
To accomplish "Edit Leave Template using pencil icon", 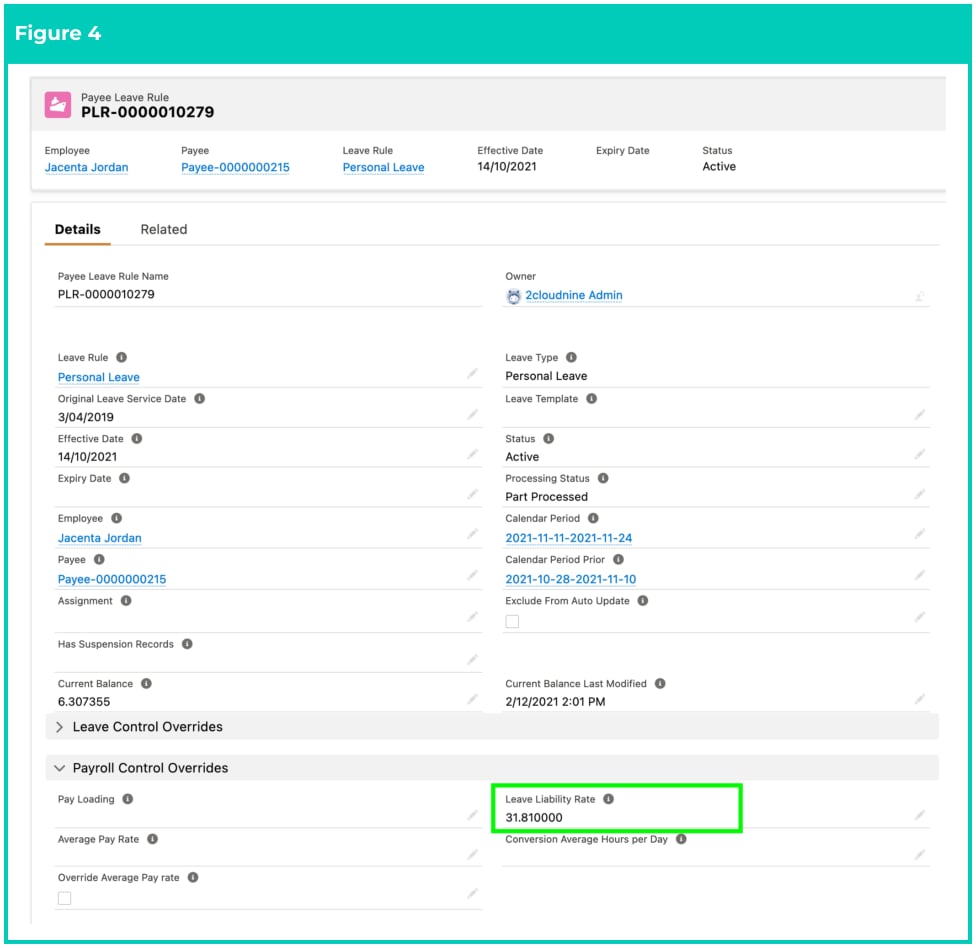I will 919,415.
